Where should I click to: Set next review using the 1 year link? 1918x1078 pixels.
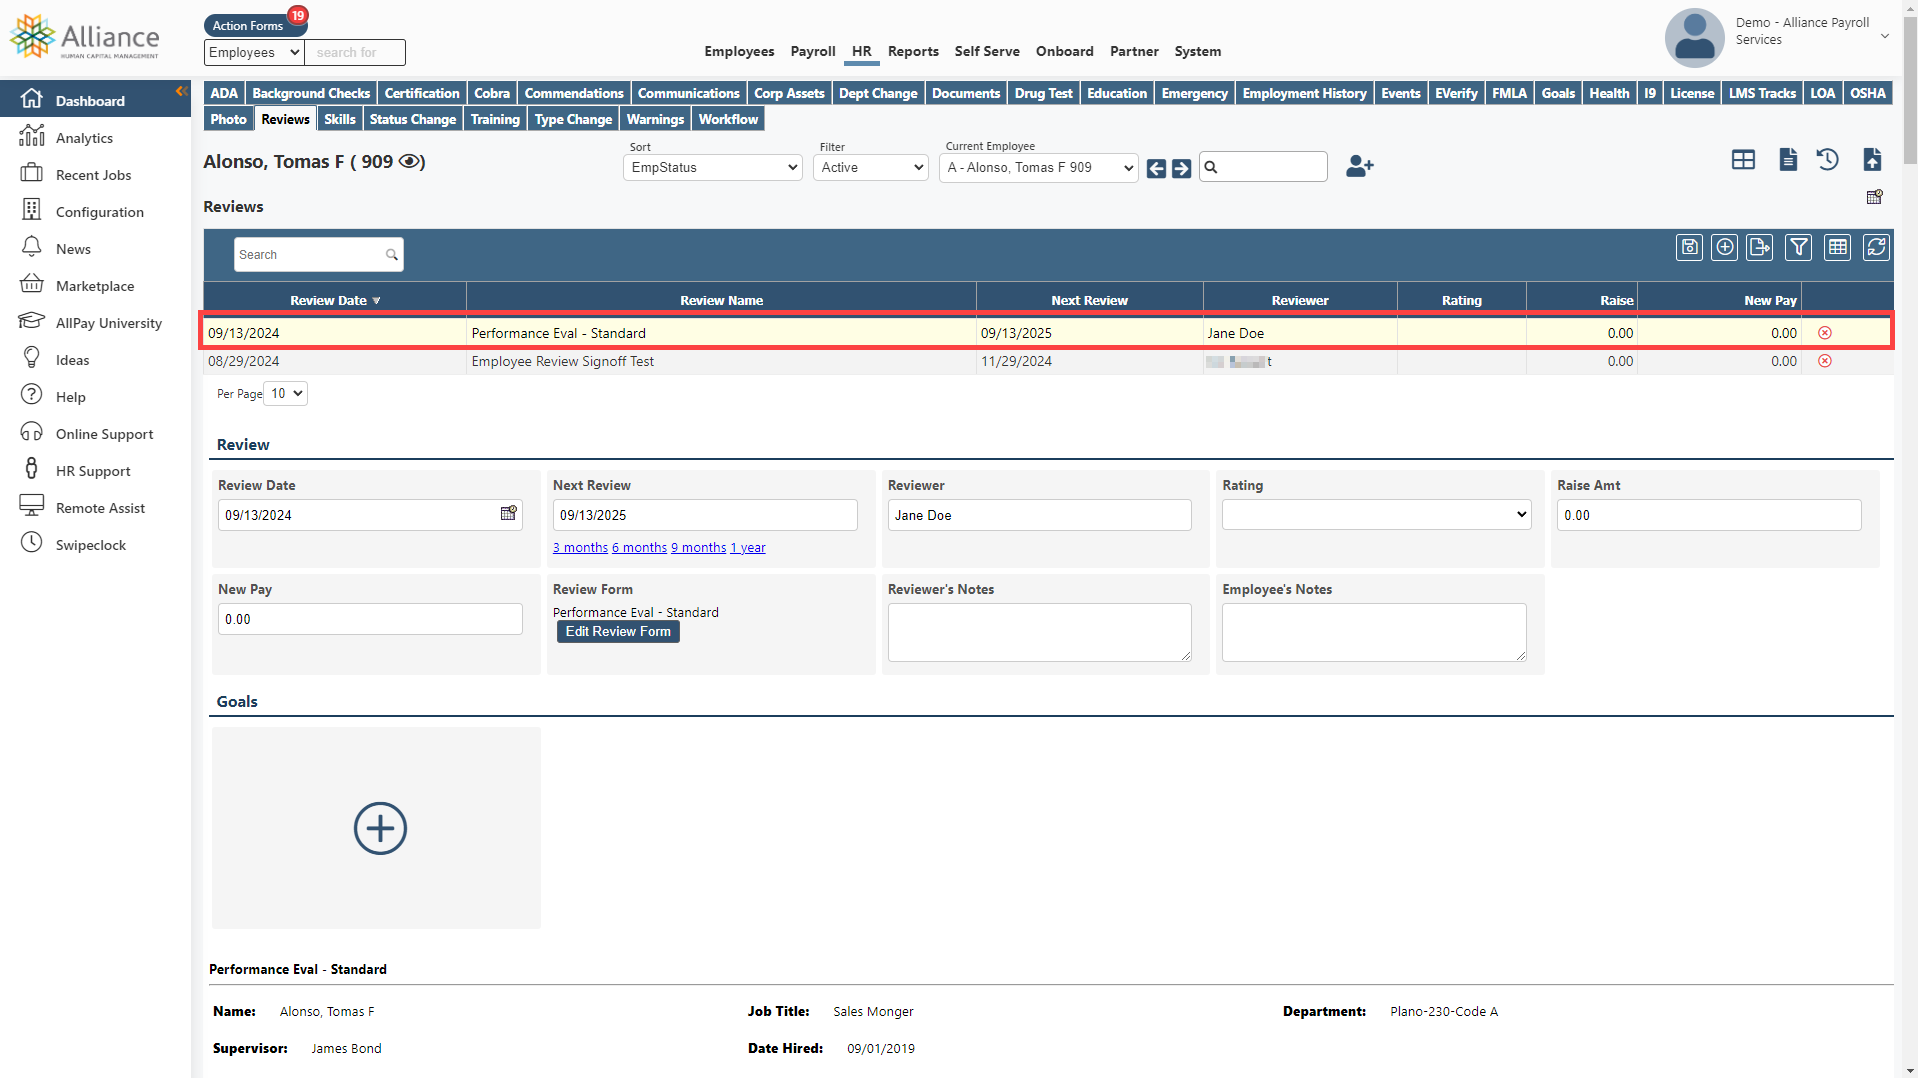tap(748, 548)
